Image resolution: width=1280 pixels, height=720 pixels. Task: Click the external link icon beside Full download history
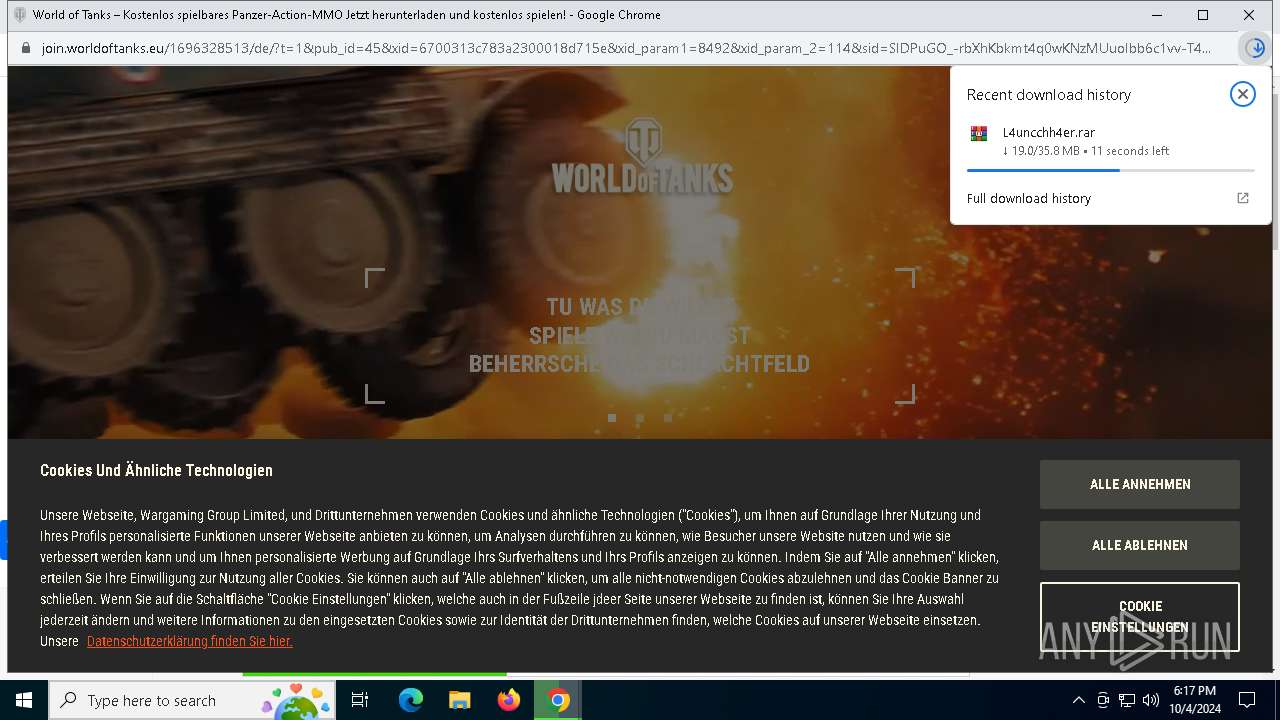[x=1243, y=198]
